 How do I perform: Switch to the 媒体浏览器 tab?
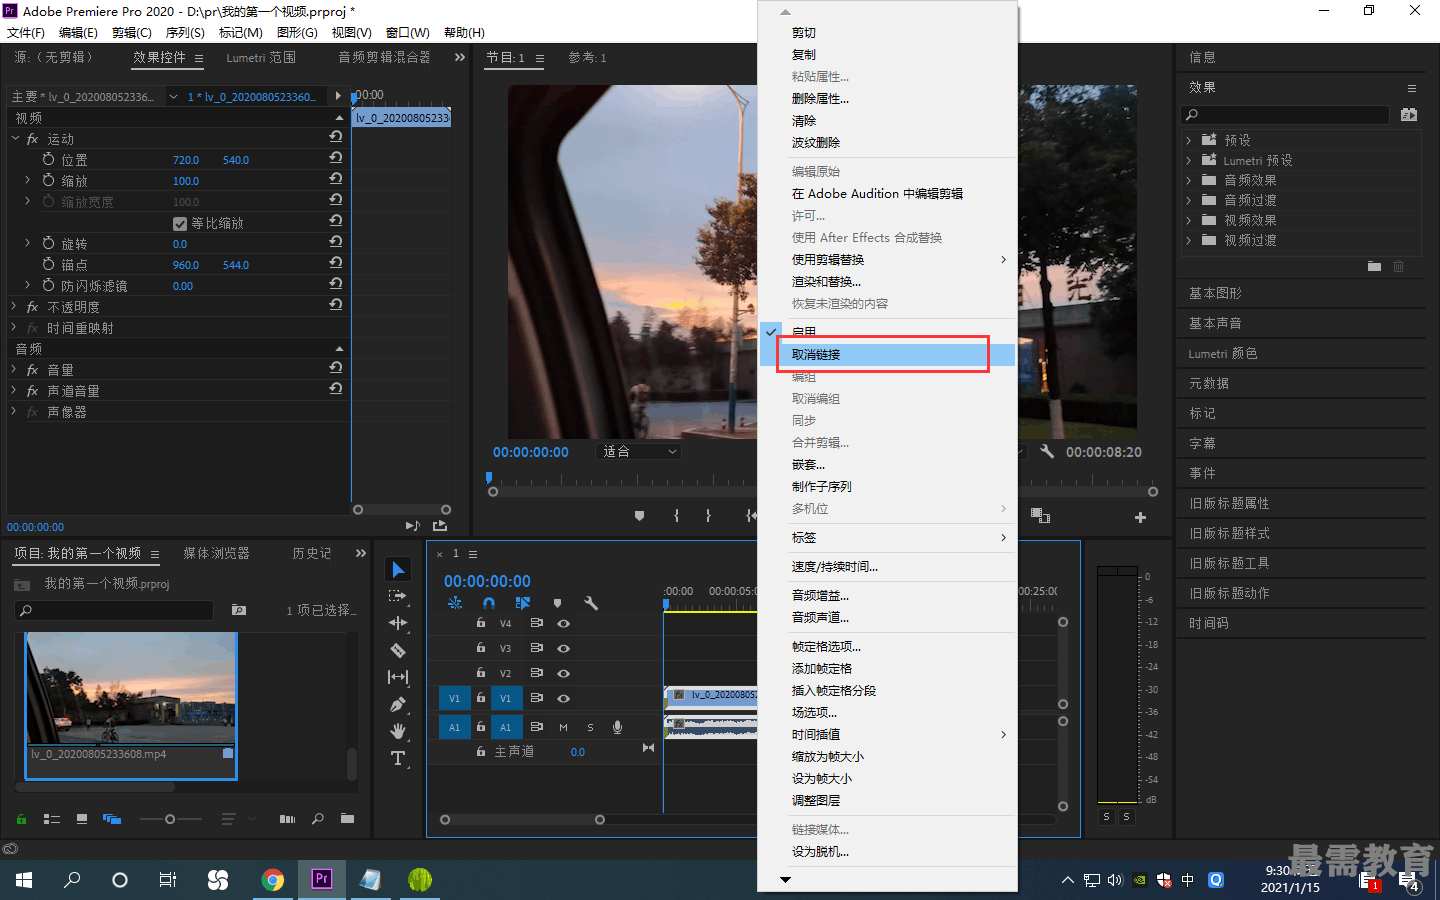click(x=216, y=553)
